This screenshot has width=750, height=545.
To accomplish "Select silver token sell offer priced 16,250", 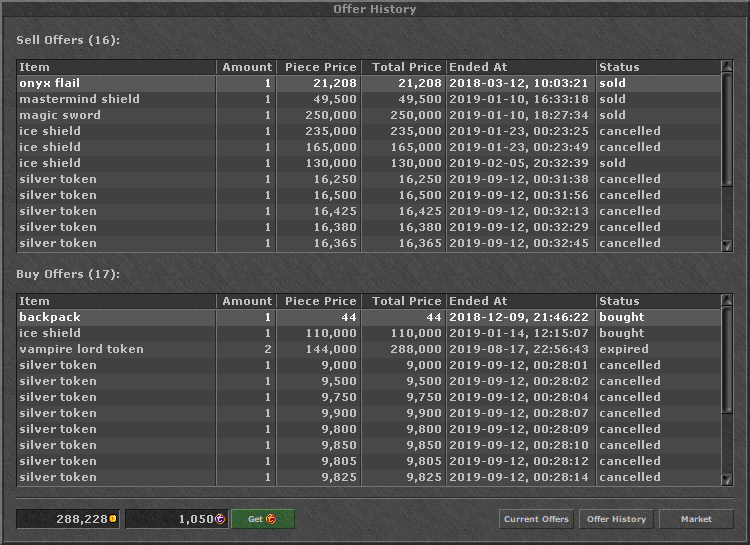I will coord(369,179).
